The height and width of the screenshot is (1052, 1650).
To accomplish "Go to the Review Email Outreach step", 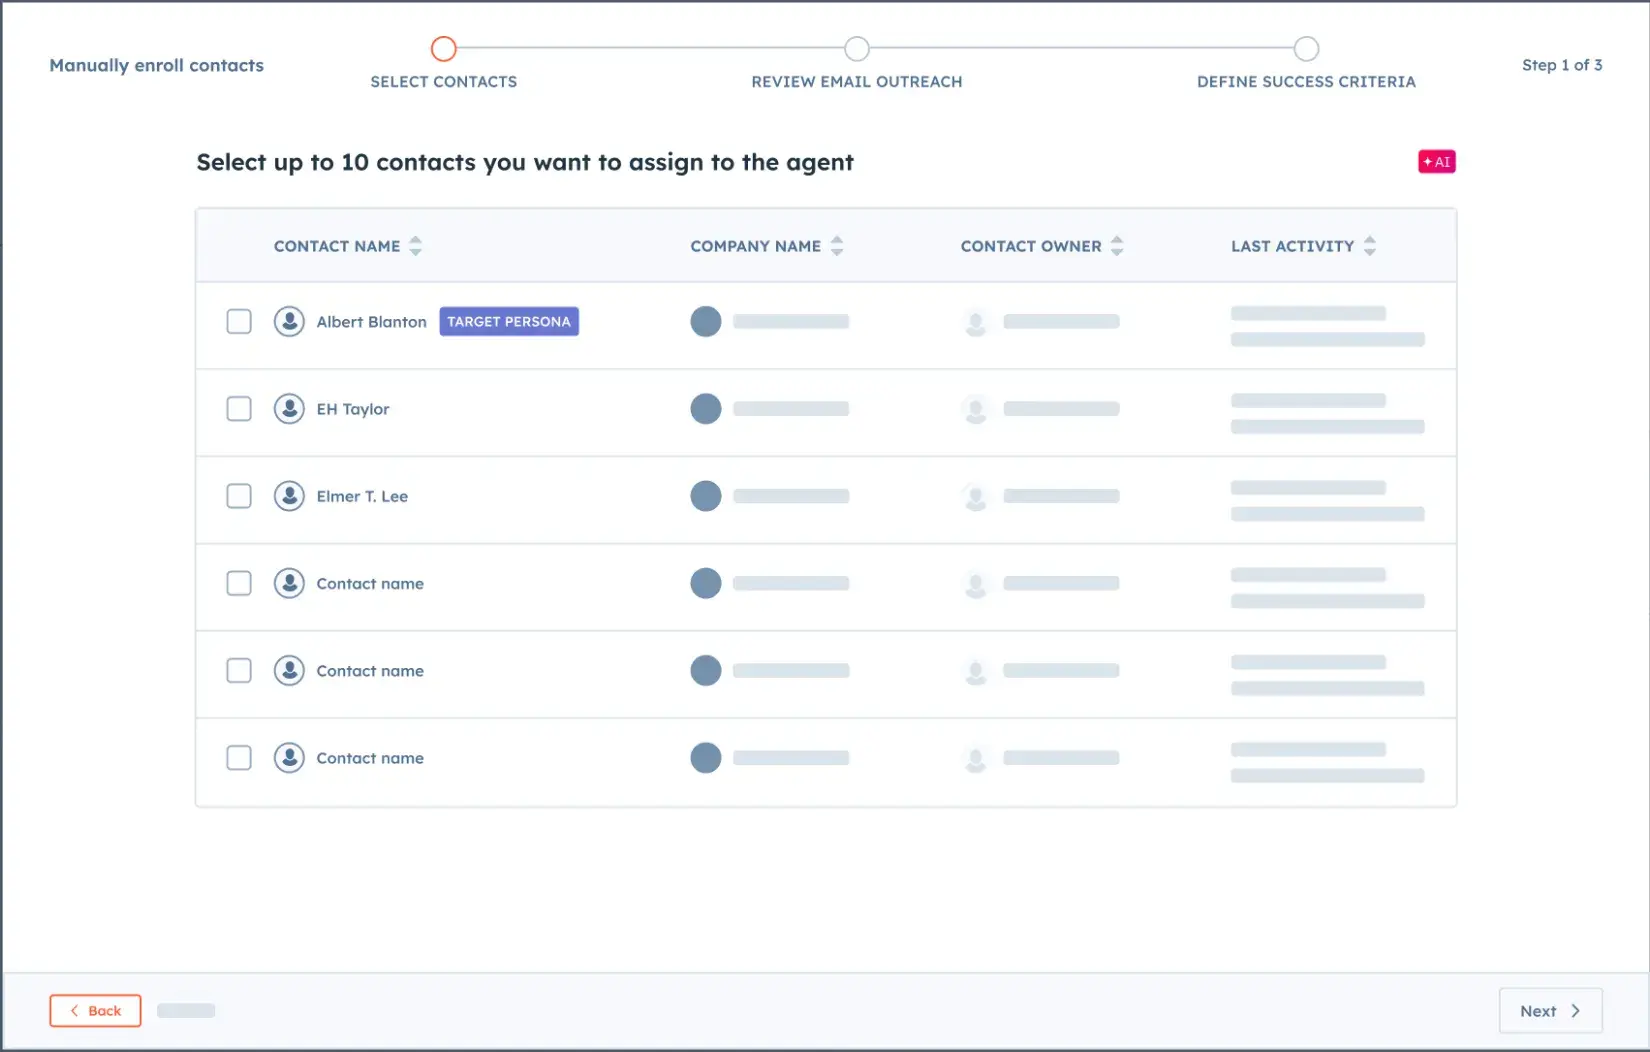I will point(857,49).
